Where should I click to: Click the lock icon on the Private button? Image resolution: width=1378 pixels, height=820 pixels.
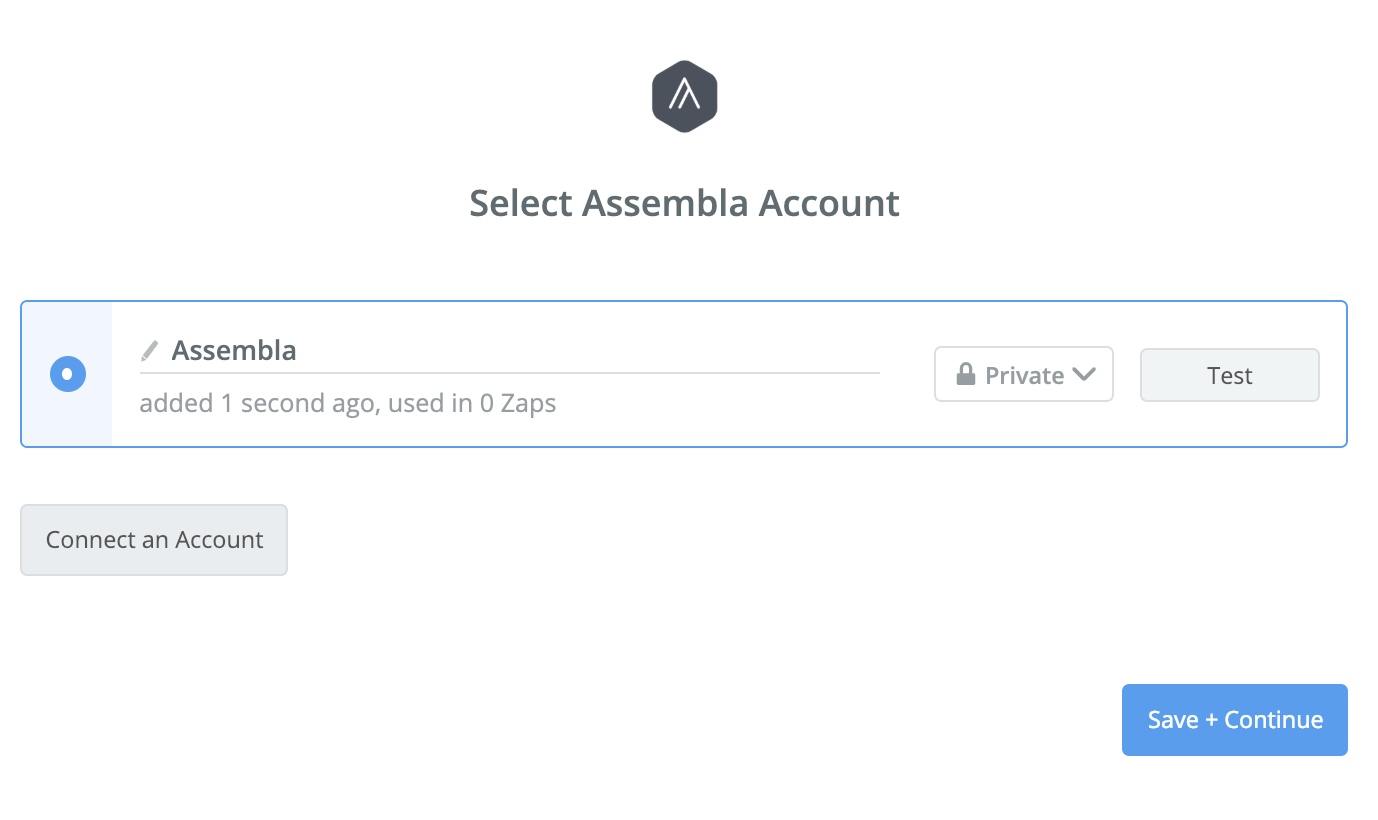pos(966,374)
